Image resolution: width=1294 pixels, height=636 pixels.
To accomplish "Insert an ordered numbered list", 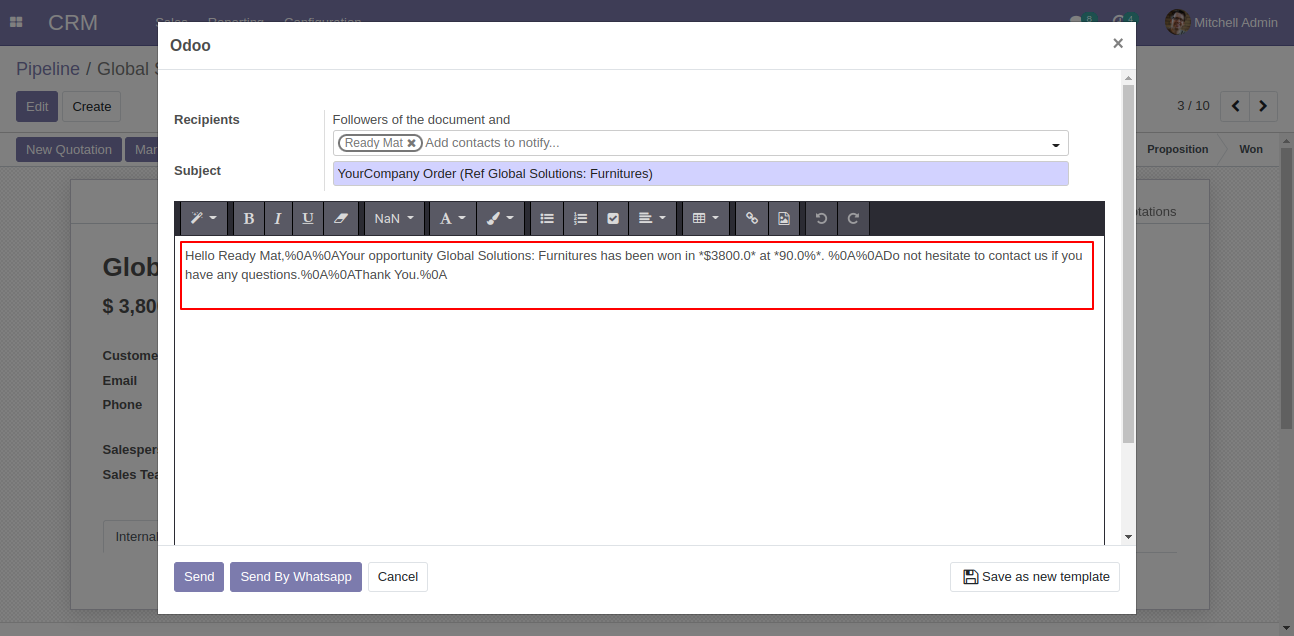I will (x=580, y=218).
